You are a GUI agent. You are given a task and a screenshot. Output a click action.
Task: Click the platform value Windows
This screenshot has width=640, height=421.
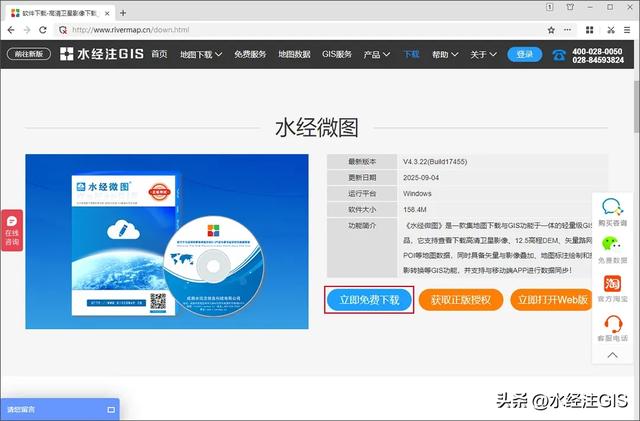[417, 194]
